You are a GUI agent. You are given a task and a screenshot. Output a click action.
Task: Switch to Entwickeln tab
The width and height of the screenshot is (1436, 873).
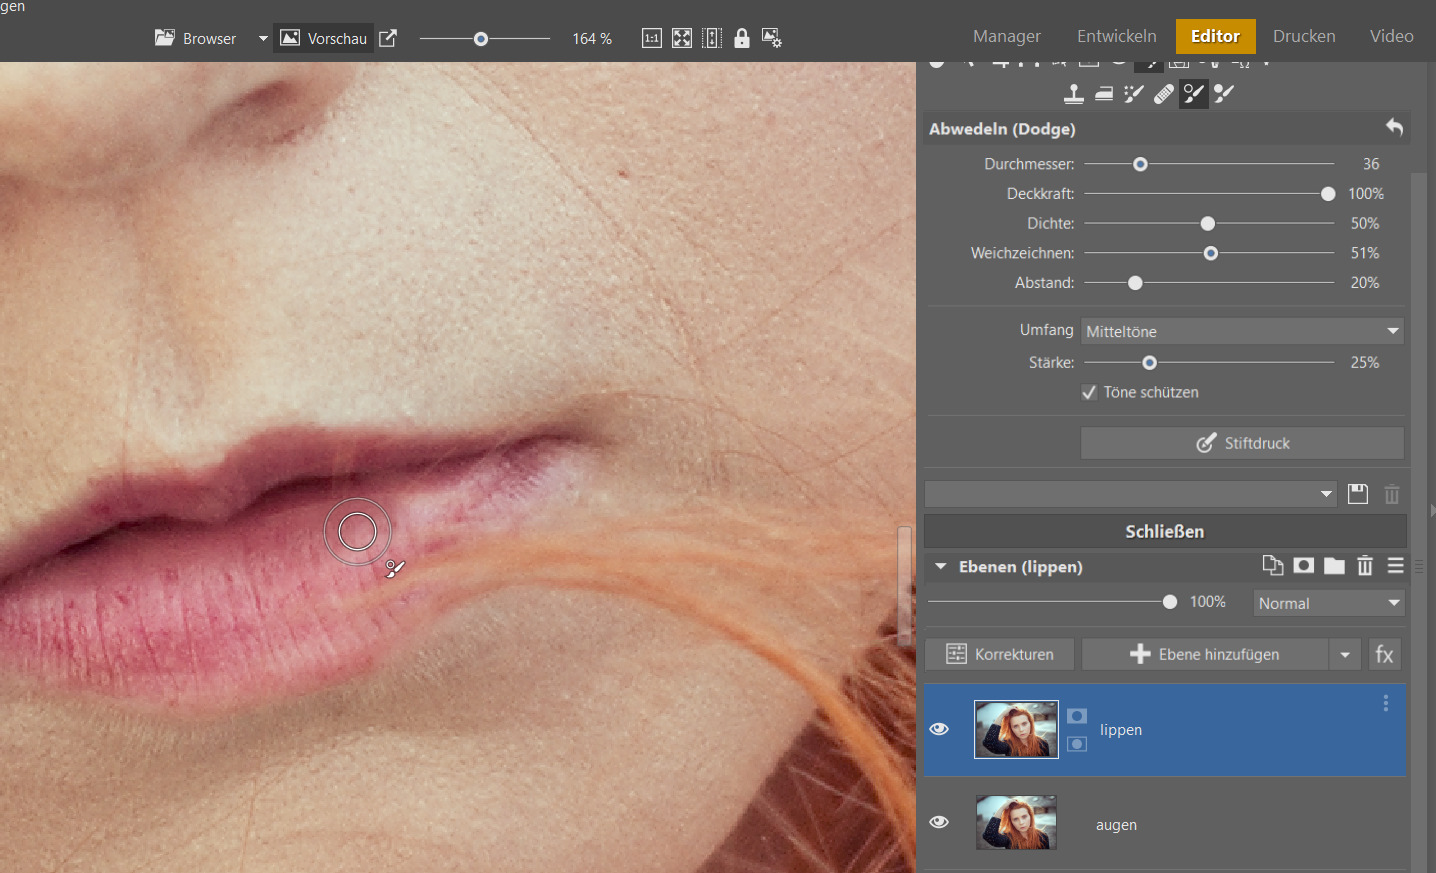[x=1117, y=36]
